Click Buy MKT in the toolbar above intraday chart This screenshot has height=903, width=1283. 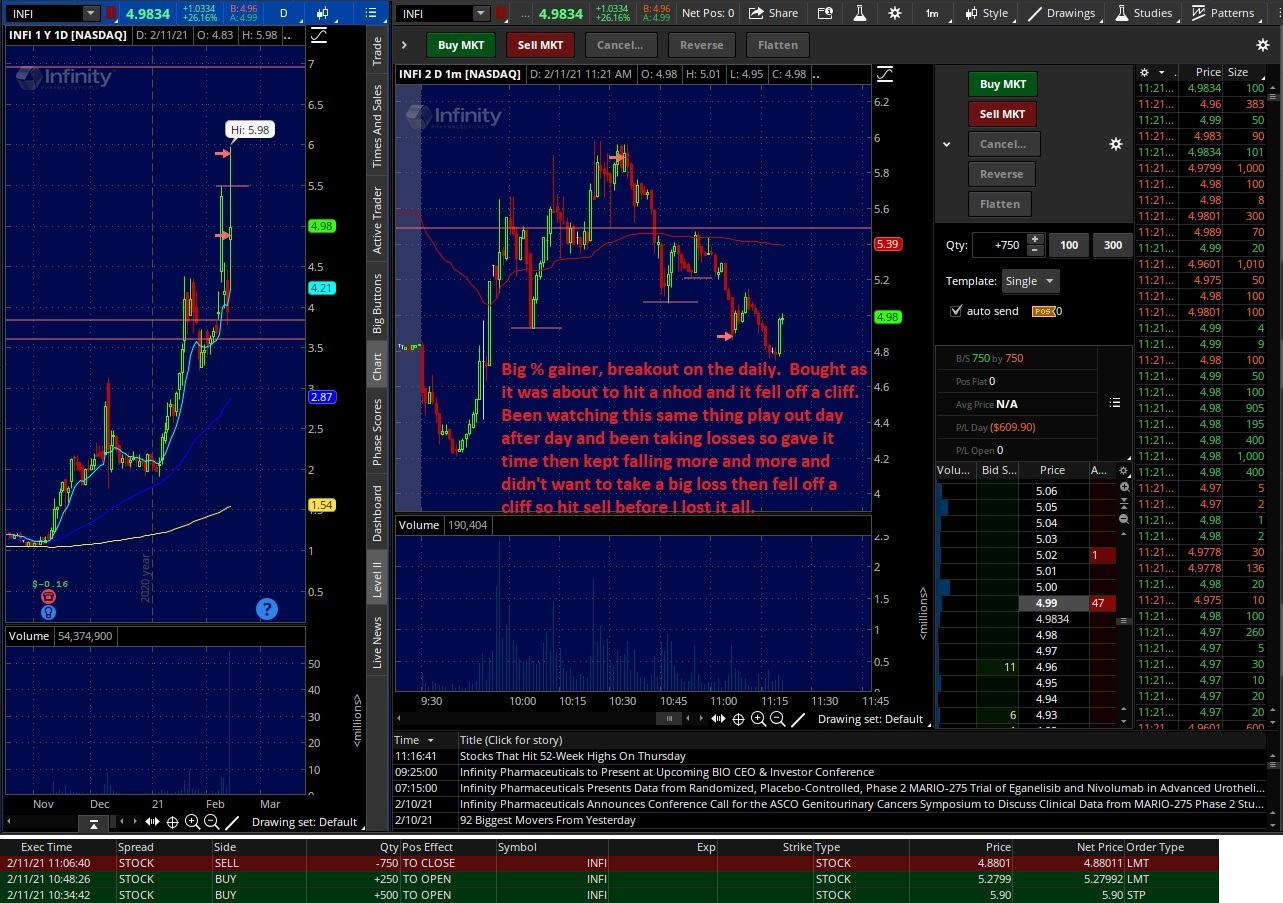pyautogui.click(x=461, y=45)
